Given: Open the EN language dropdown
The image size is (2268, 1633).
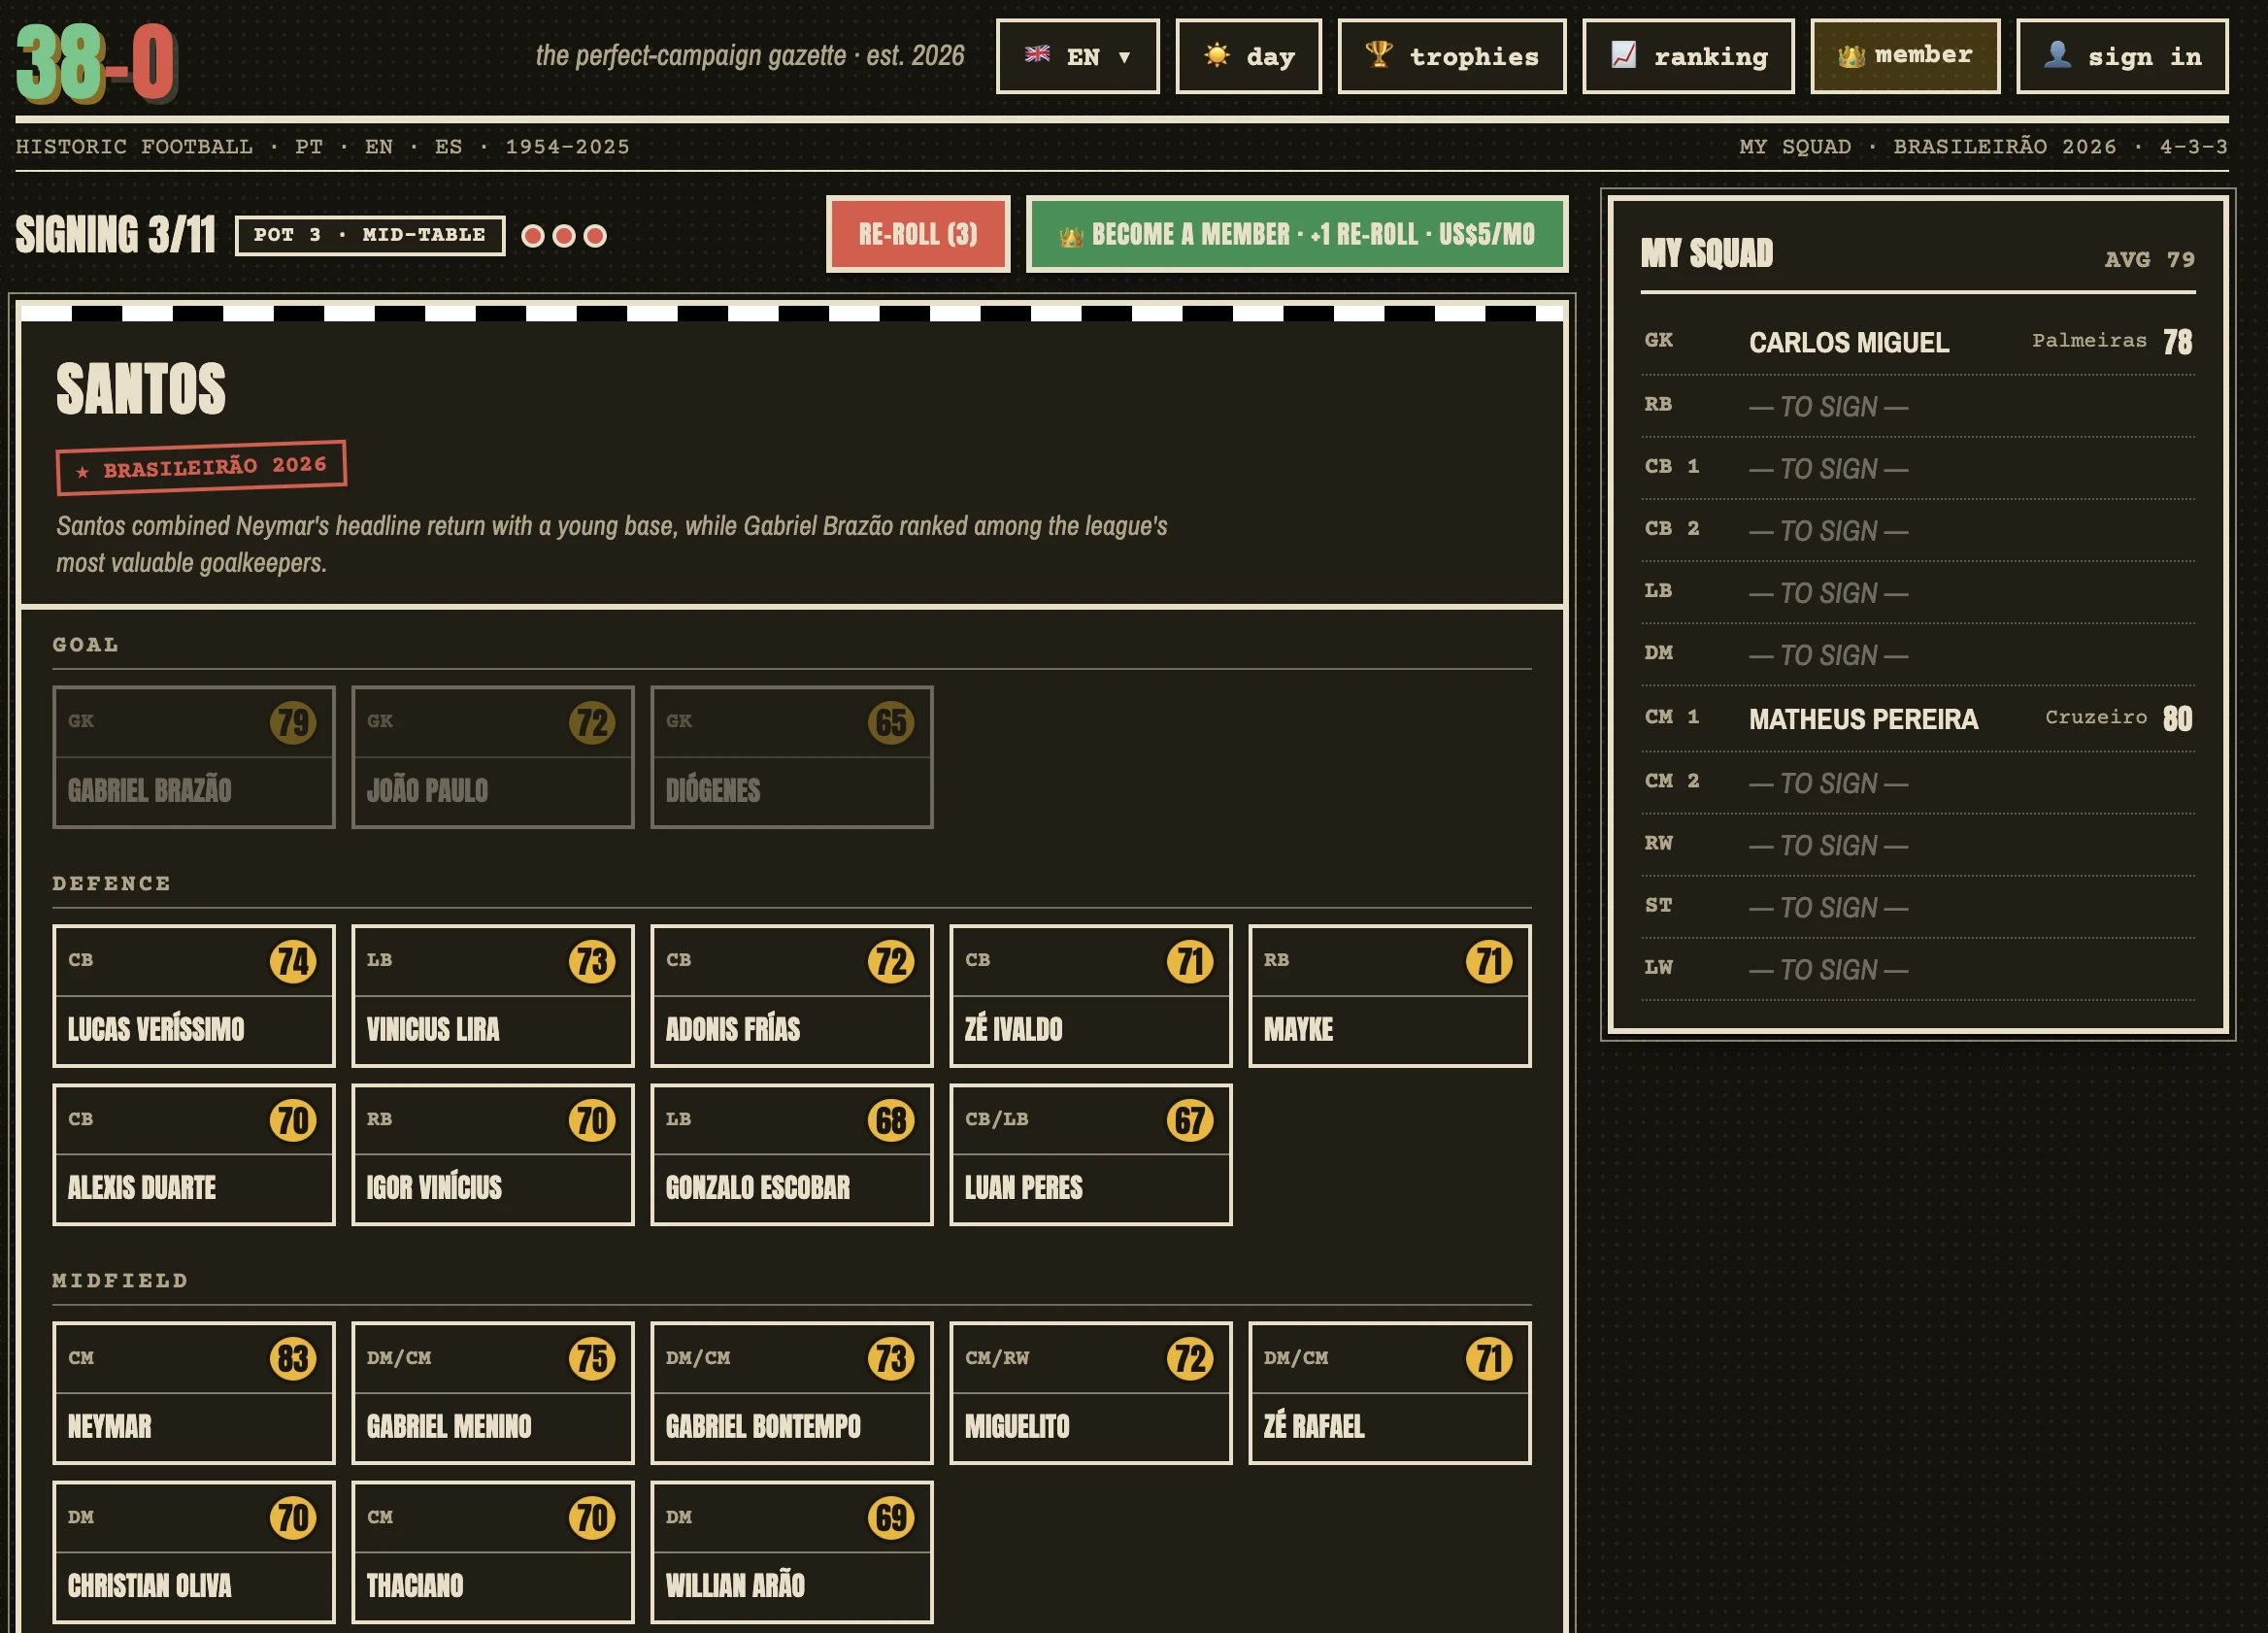Looking at the screenshot, I should 1077,57.
